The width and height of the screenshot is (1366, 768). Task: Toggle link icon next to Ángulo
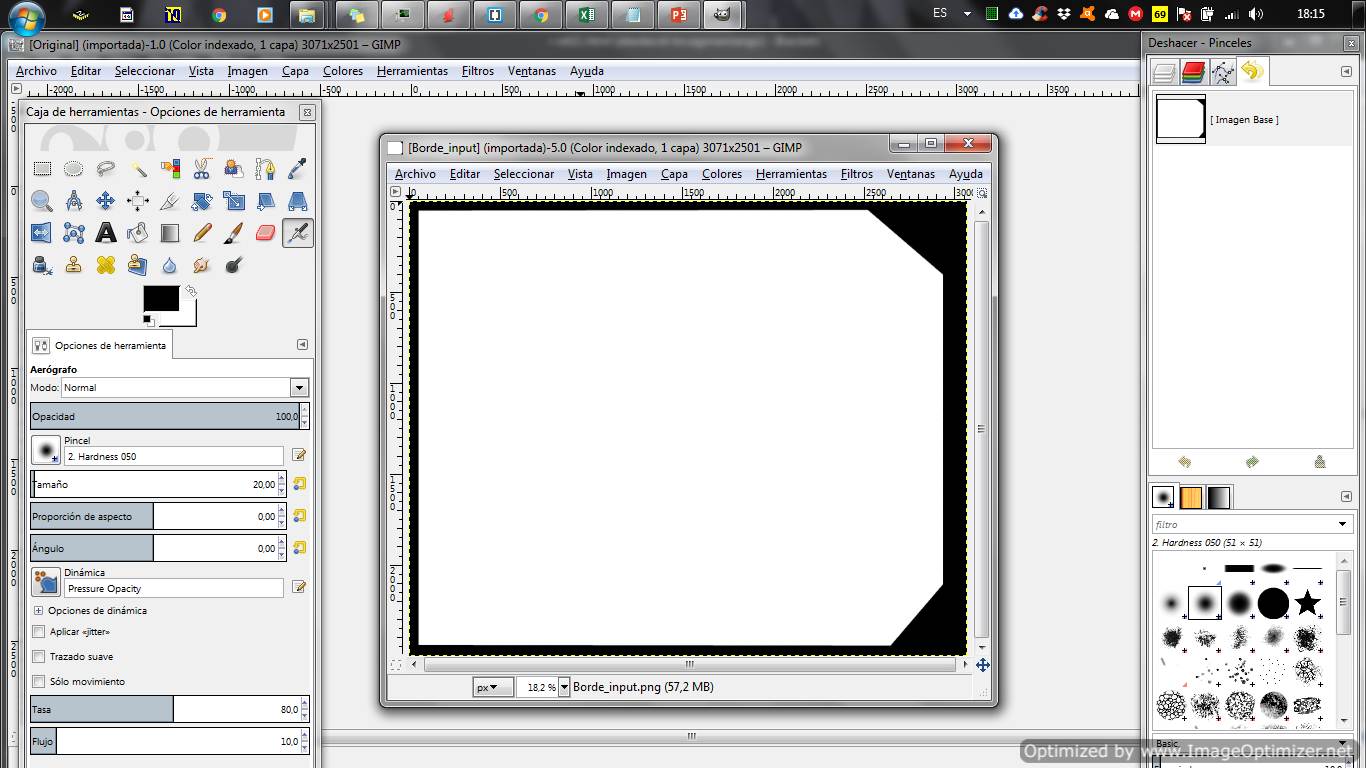299,548
